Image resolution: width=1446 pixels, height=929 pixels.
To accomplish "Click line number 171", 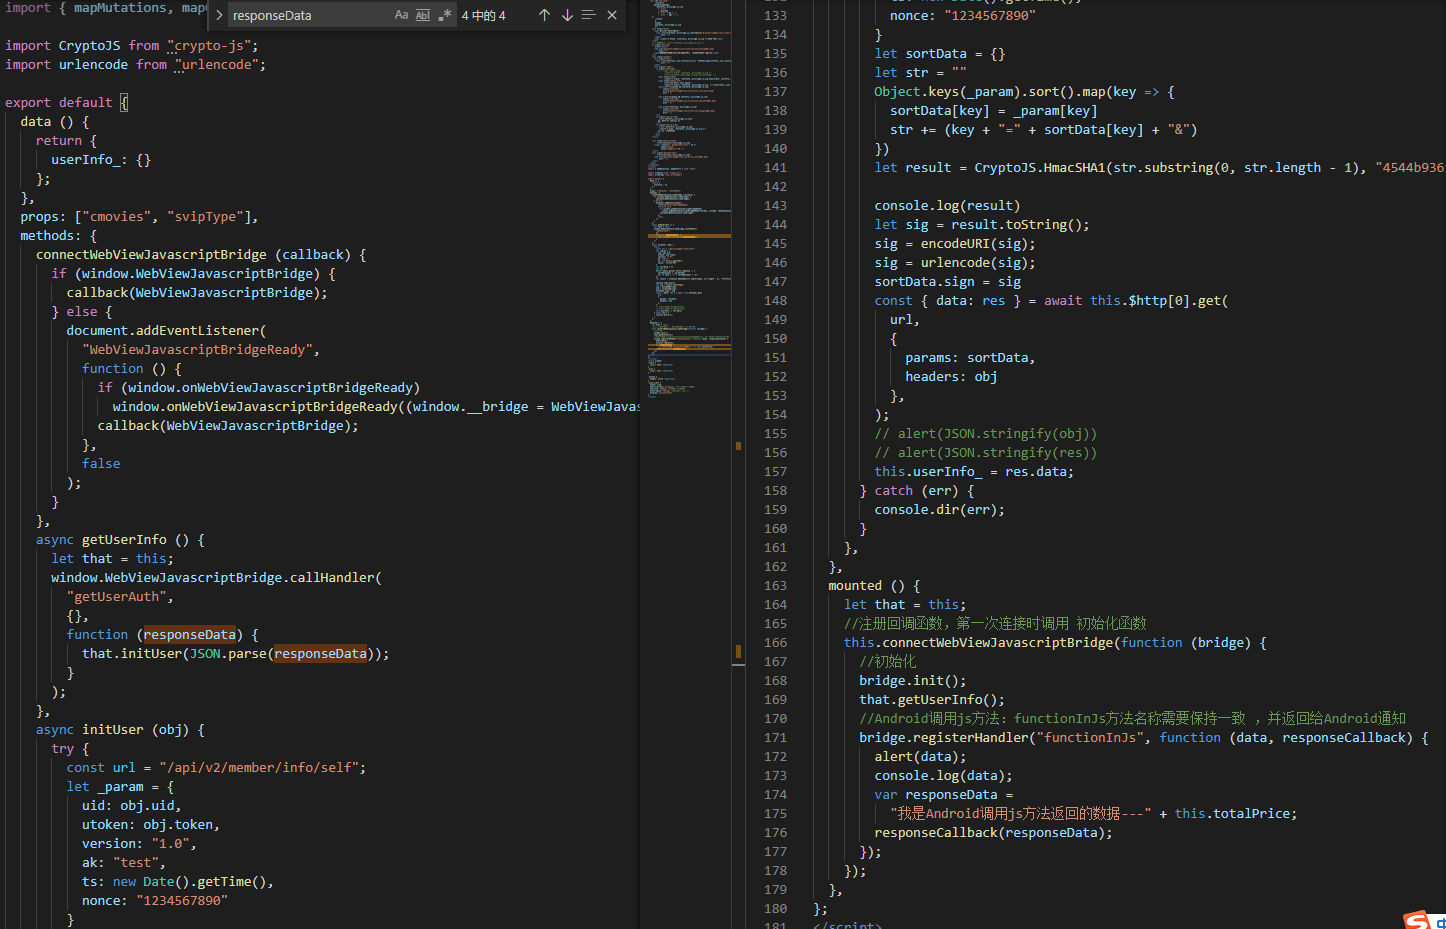I will click(x=775, y=738).
